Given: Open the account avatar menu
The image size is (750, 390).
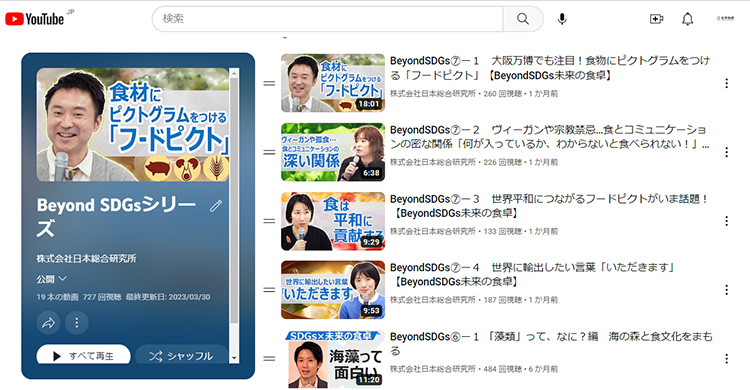Looking at the screenshot, I should coord(725,19).
